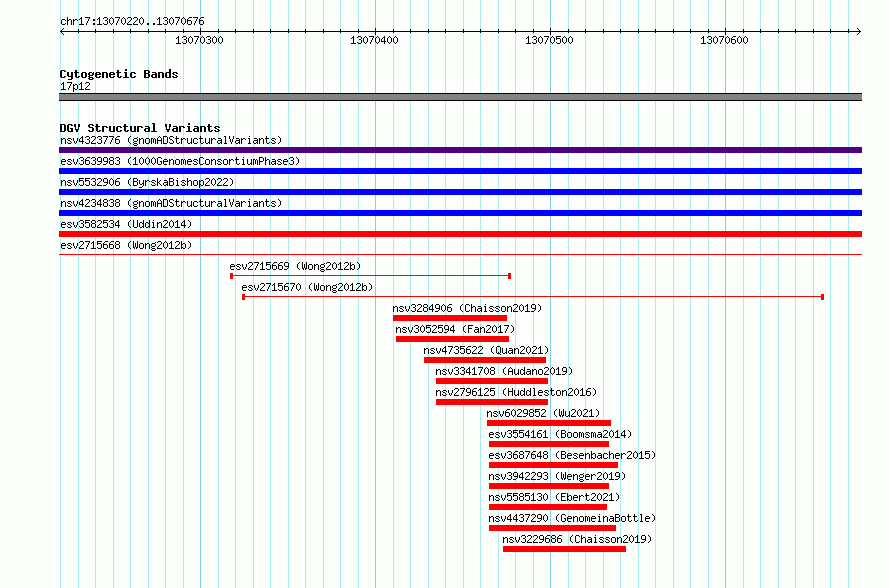
Task: Select the blue esv3639983 variant bar
Action: [x=460, y=171]
